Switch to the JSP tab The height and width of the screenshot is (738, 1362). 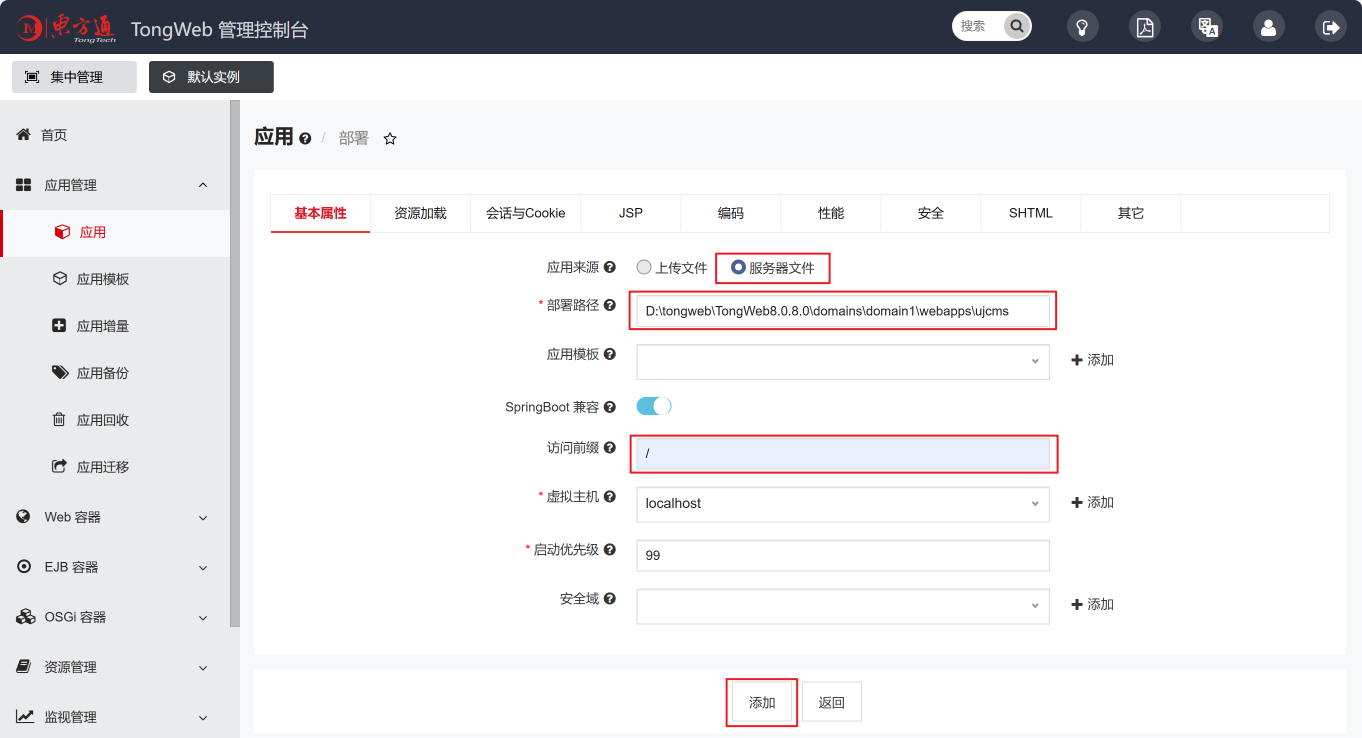coord(631,213)
